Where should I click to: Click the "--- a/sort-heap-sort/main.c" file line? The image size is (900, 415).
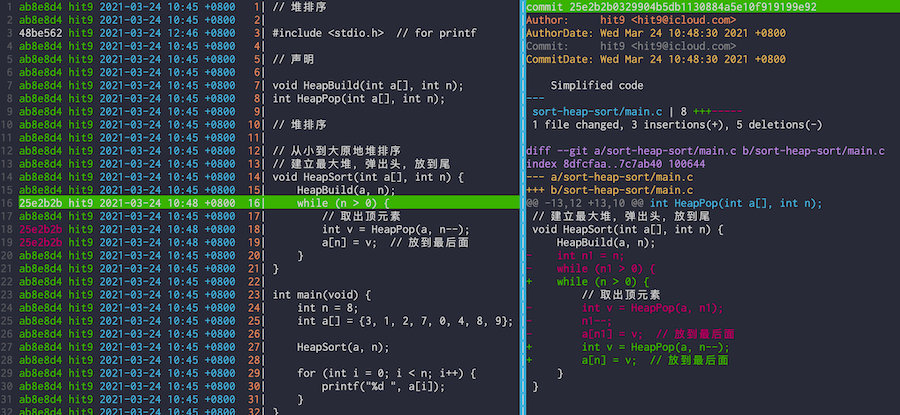[x=610, y=177]
